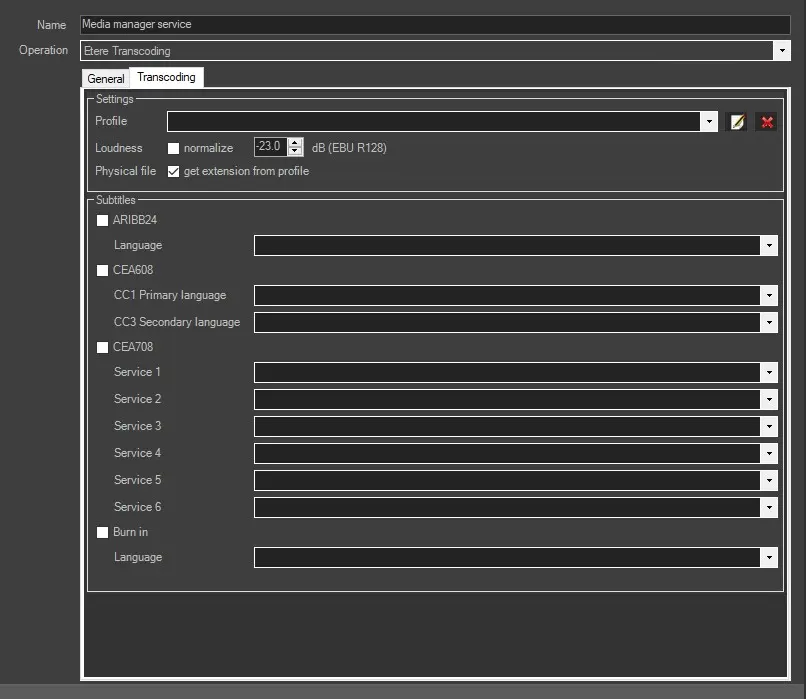Screen dimensions: 806x699
Task: Enable CEA708 subtitles checkbox
Action: pos(103,348)
